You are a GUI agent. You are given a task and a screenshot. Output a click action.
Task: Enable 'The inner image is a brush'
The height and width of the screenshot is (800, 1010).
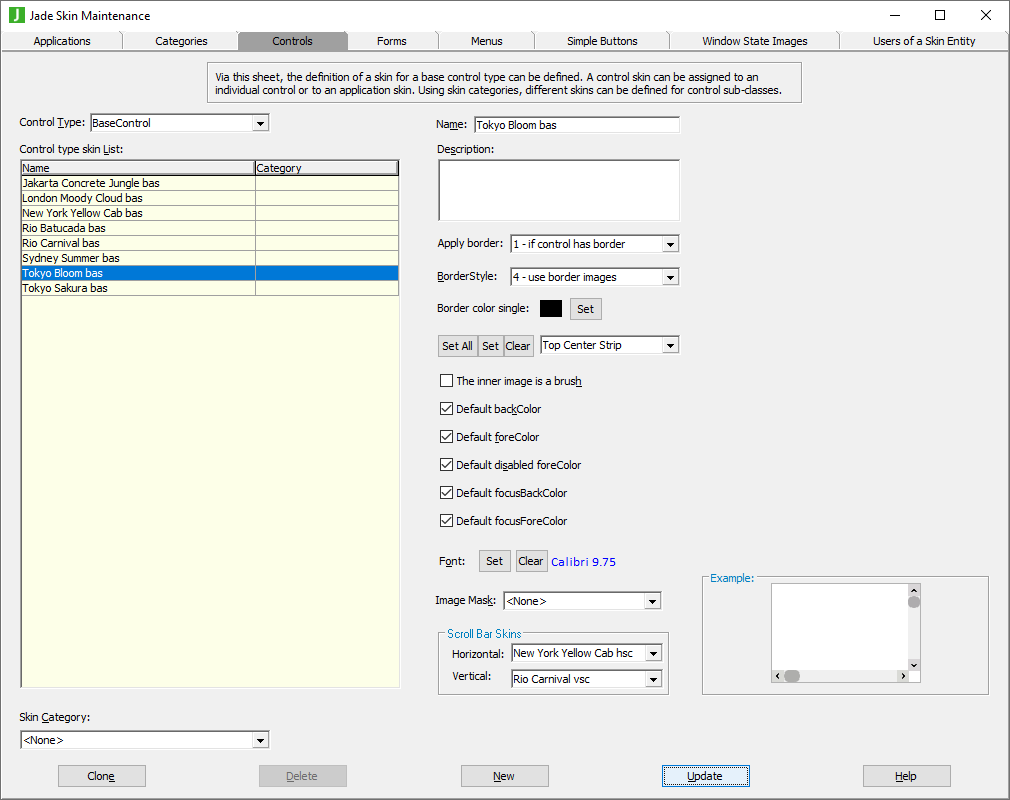pyautogui.click(x=447, y=381)
